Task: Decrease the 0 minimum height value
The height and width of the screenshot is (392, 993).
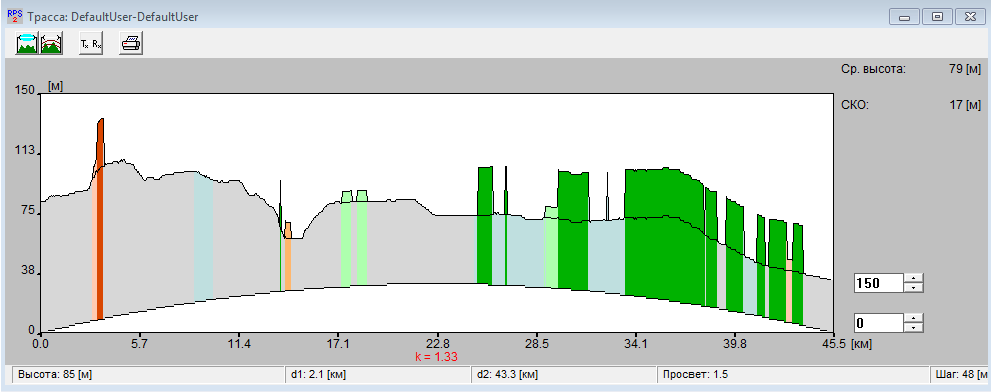Action: click(913, 327)
